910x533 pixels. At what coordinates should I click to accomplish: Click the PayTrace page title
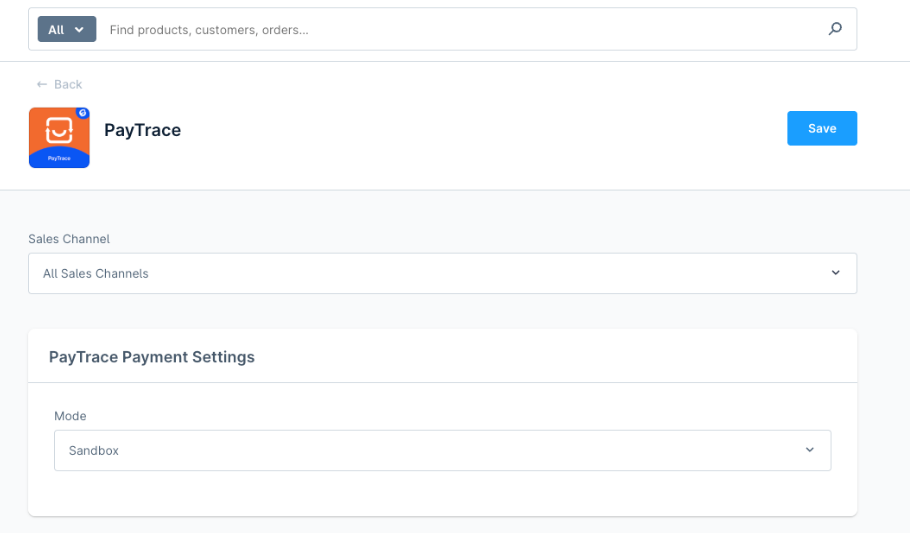142,130
